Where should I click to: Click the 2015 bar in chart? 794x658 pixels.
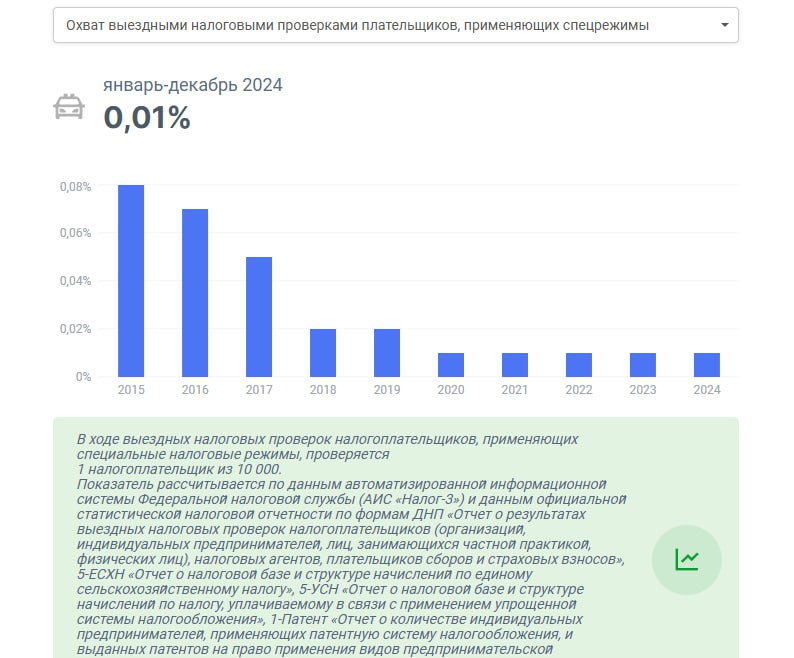[x=131, y=281]
